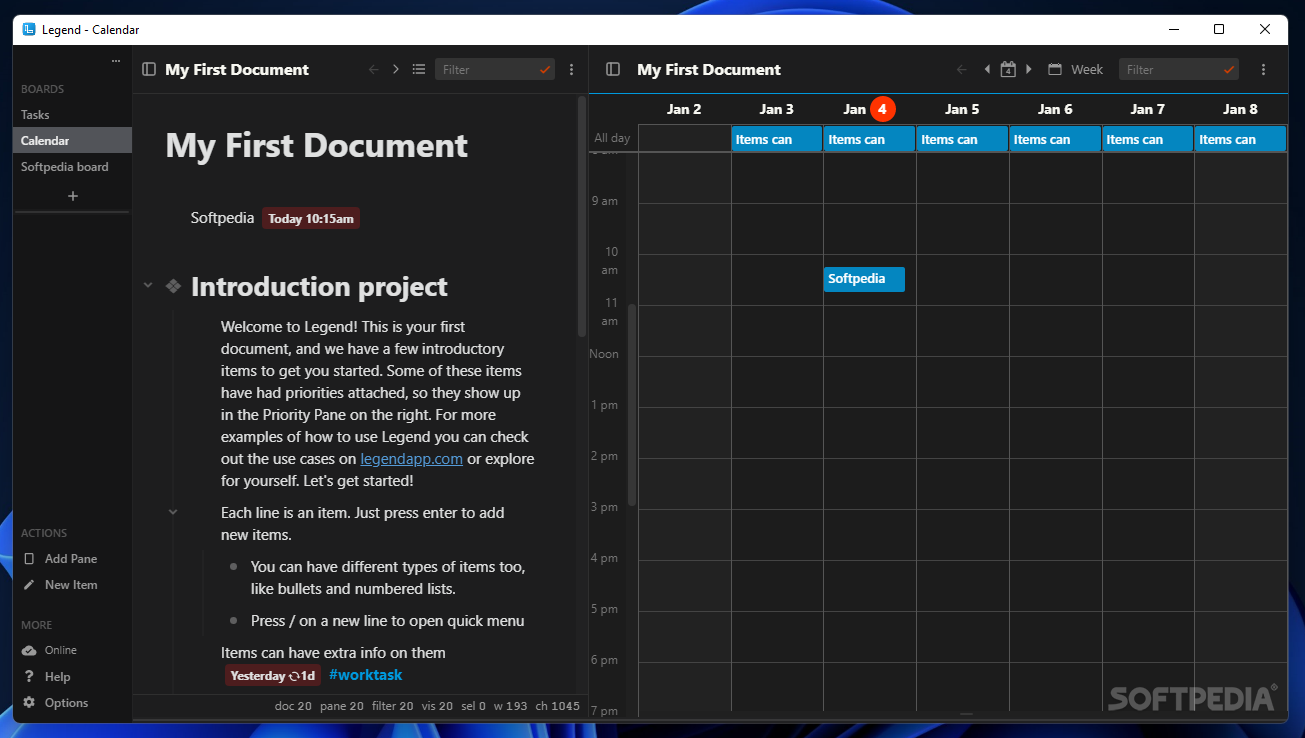Collapse the 'Each line is an item' entry
The image size is (1305, 738).
(x=173, y=512)
